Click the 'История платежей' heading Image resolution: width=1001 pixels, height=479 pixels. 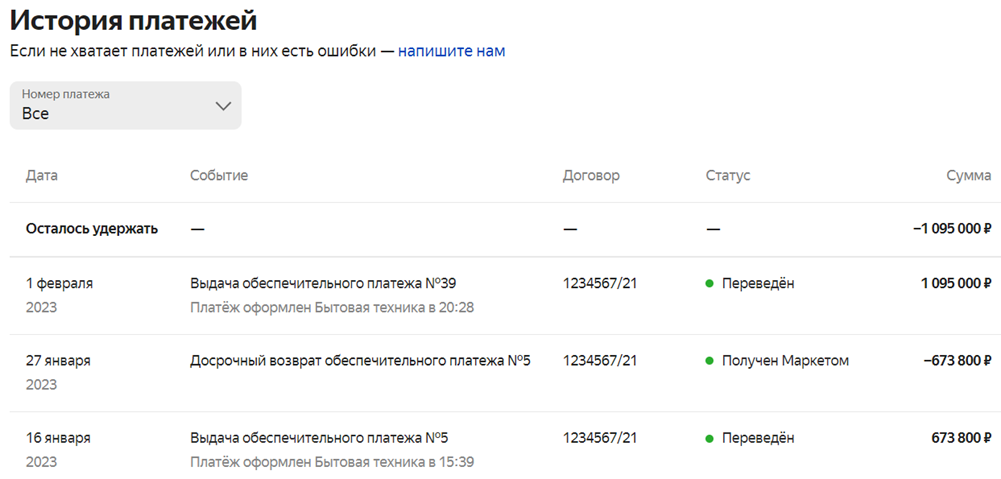pos(133,20)
